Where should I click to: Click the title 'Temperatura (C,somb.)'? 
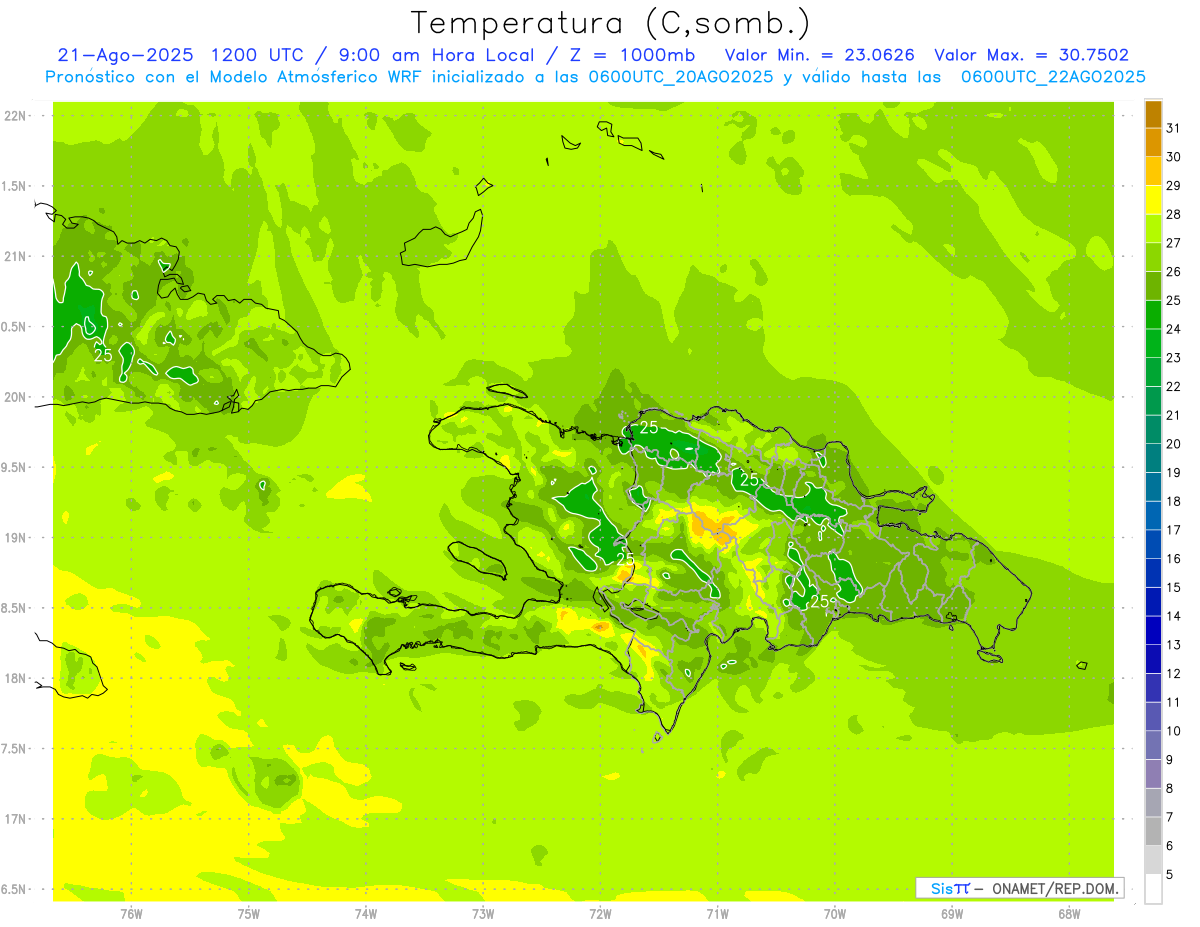pyautogui.click(x=611, y=23)
